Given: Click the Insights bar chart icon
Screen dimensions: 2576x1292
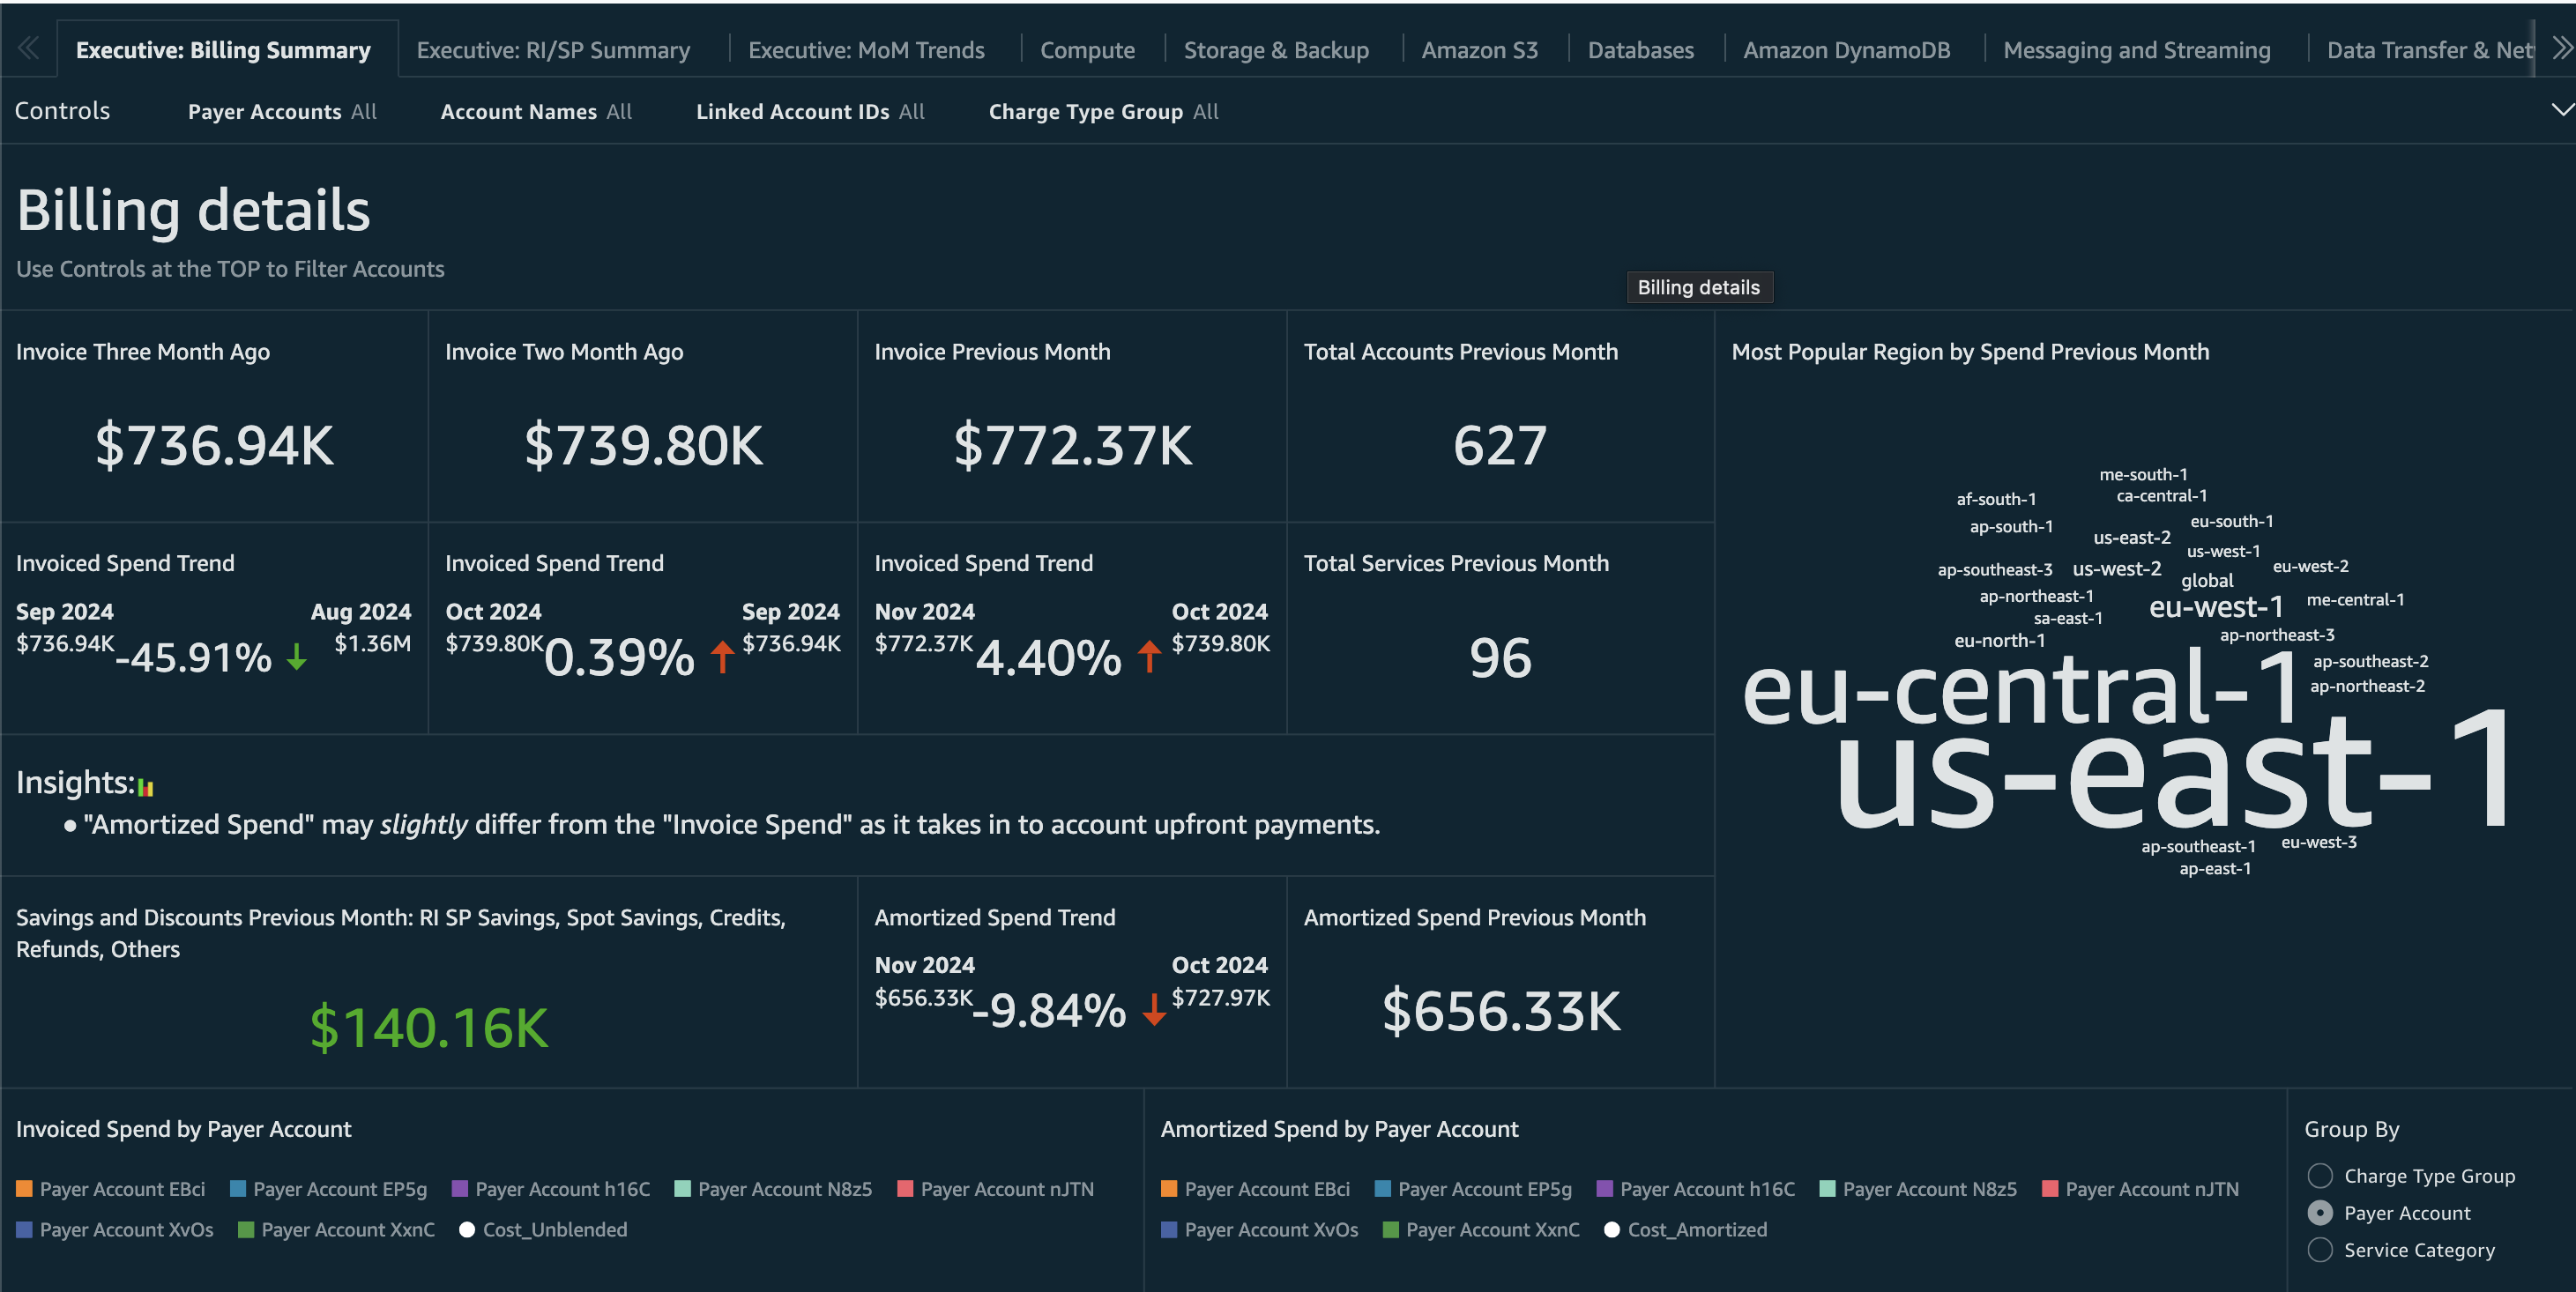Looking at the screenshot, I should coord(146,787).
